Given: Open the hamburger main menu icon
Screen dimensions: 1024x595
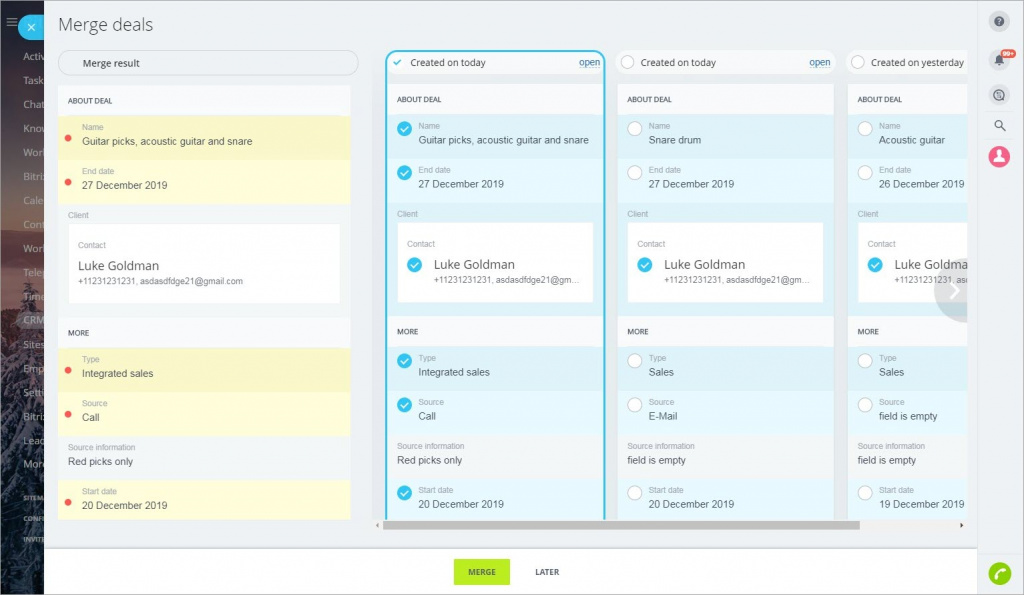Looking at the screenshot, I should tap(11, 22).
